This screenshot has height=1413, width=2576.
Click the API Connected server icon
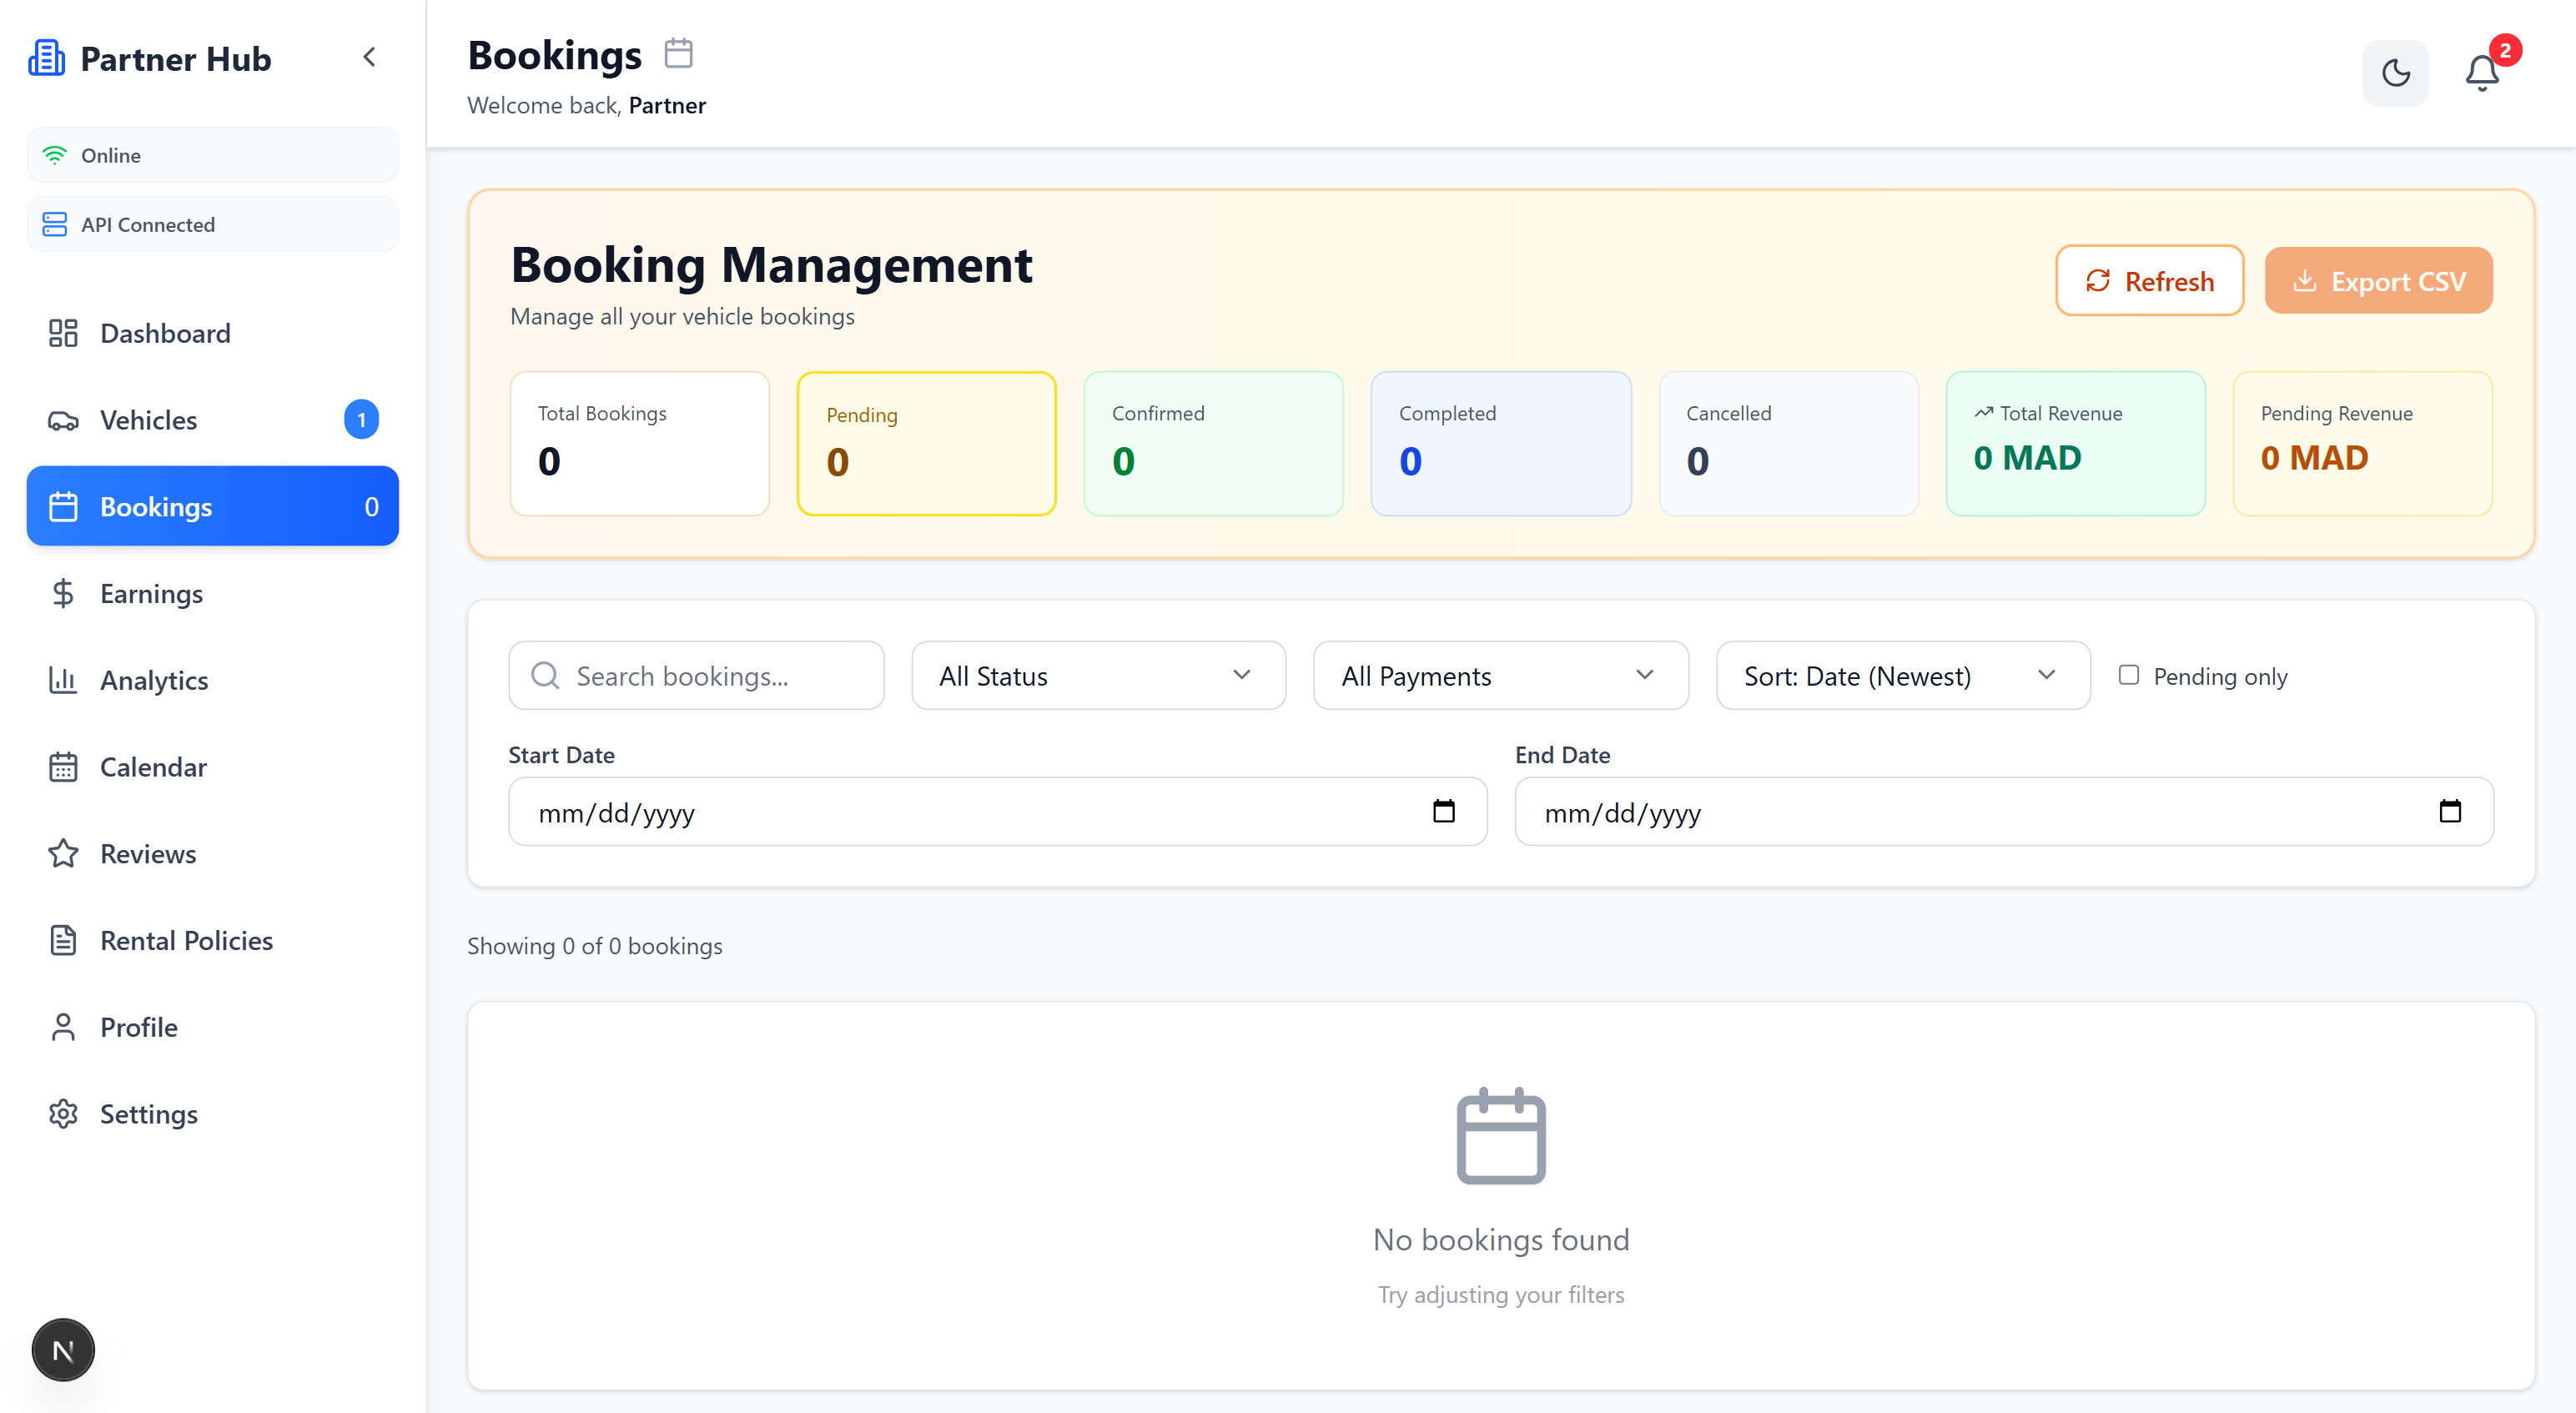coord(55,224)
